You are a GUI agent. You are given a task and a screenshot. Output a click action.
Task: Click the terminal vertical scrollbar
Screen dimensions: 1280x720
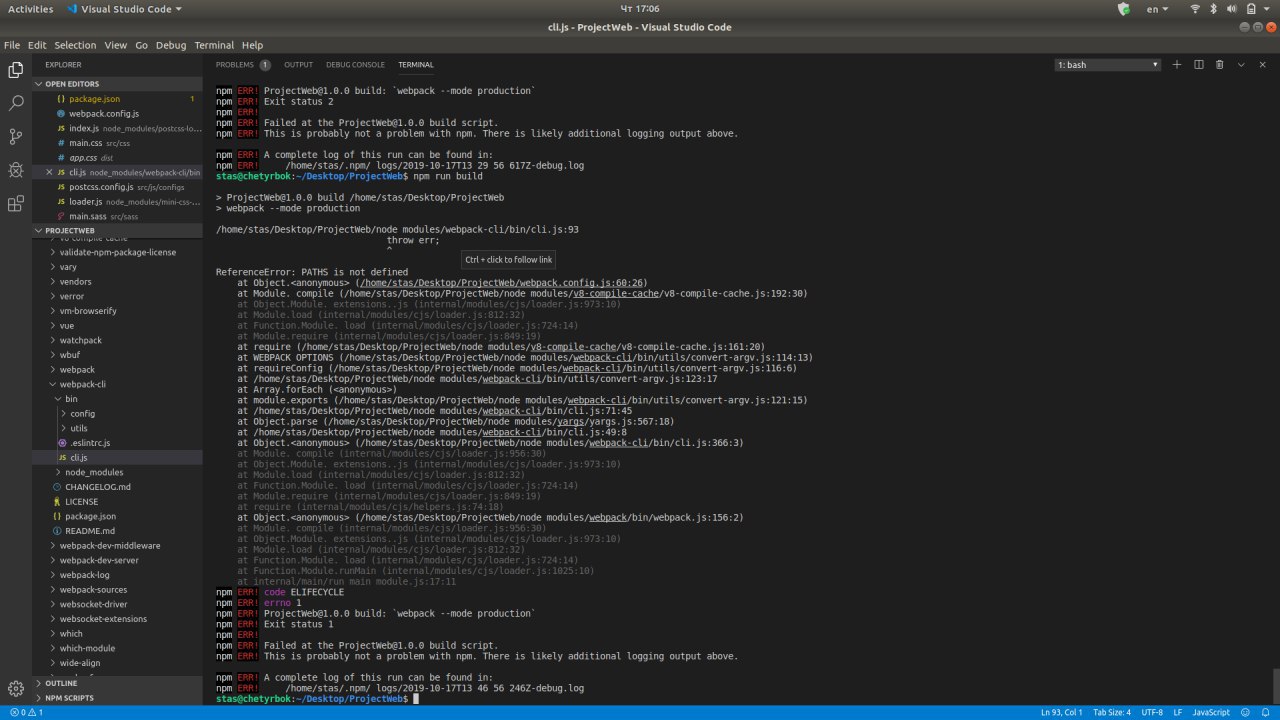[x=1275, y=686]
